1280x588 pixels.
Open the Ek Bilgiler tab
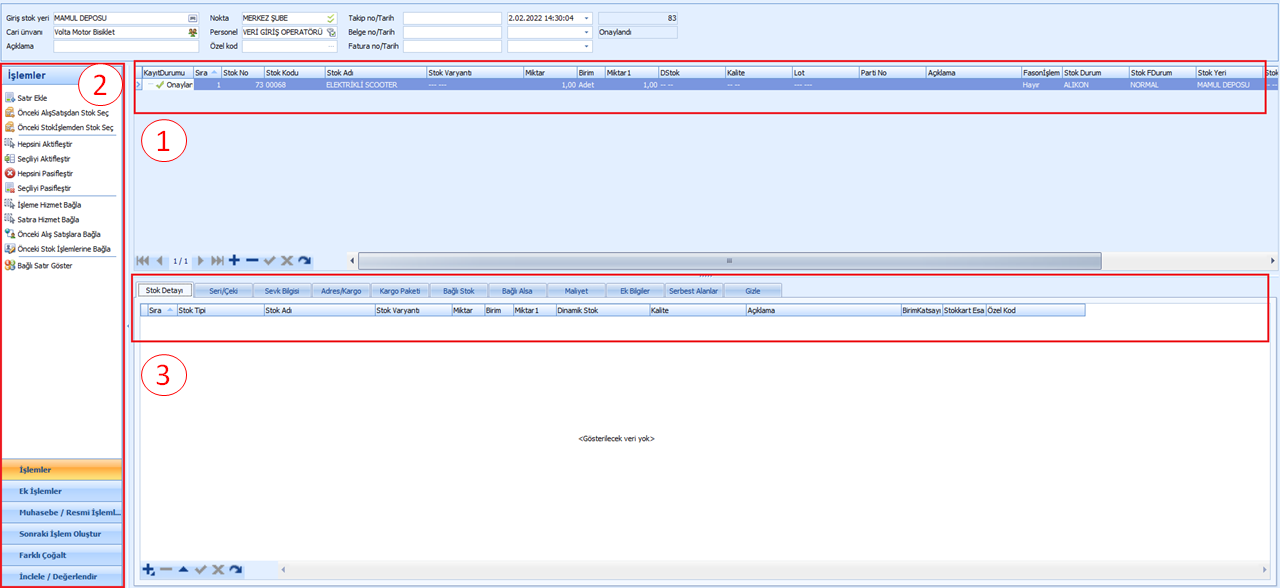click(635, 291)
